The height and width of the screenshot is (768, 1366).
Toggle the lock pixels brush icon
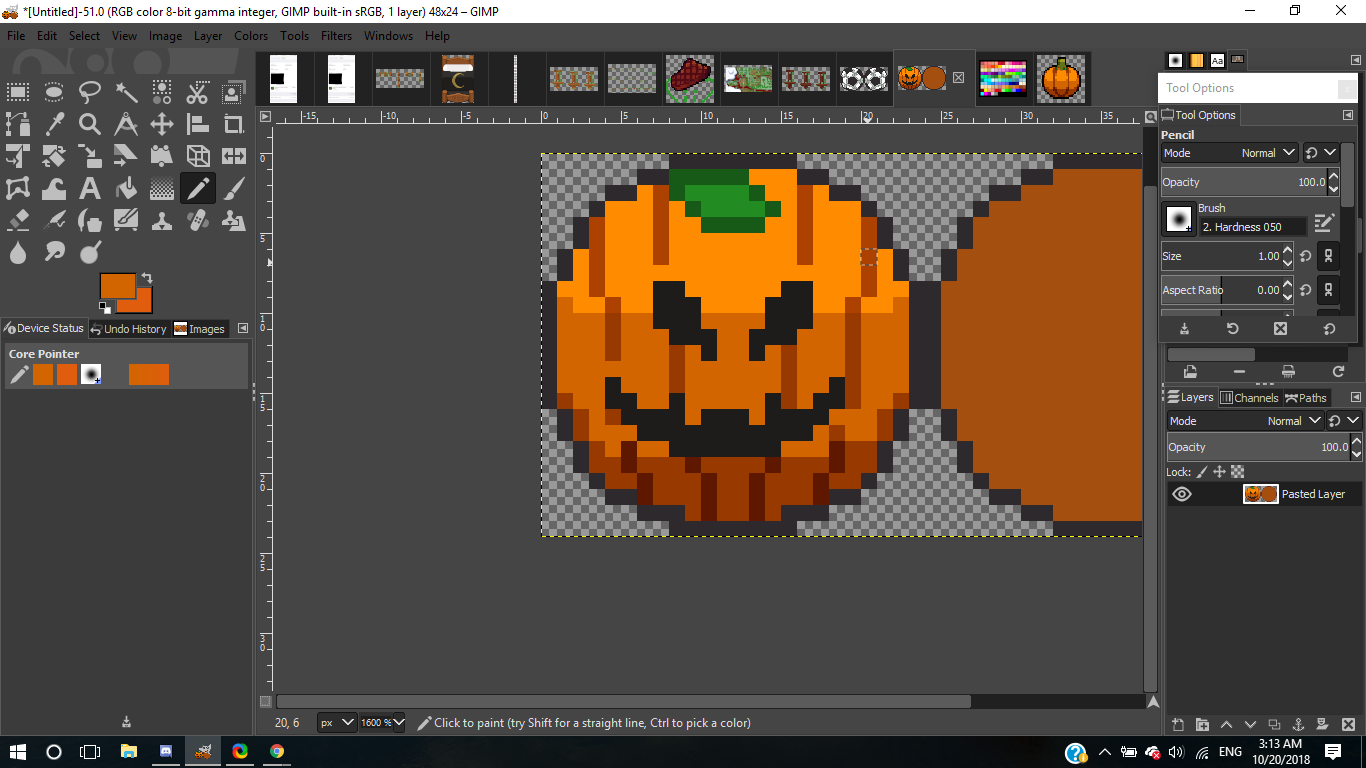1203,472
